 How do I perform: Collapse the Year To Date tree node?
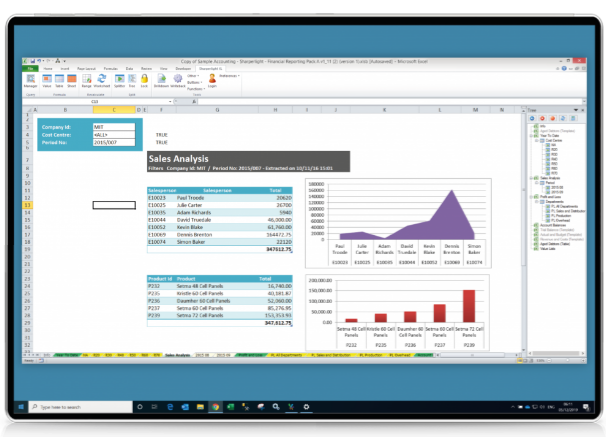click(x=531, y=136)
